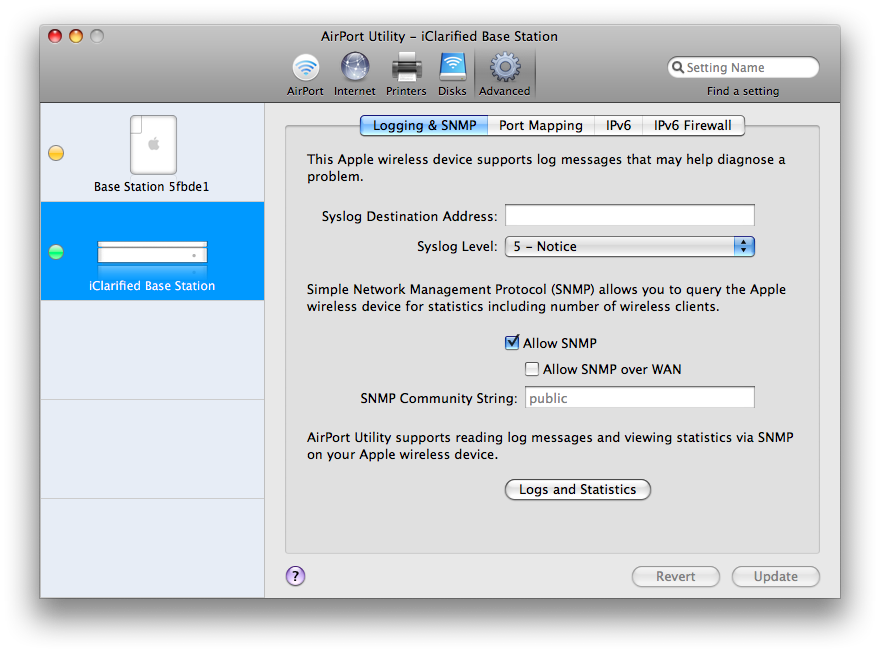The image size is (880, 653).
Task: Switch to the Port Mapping tab
Action: coord(541,125)
